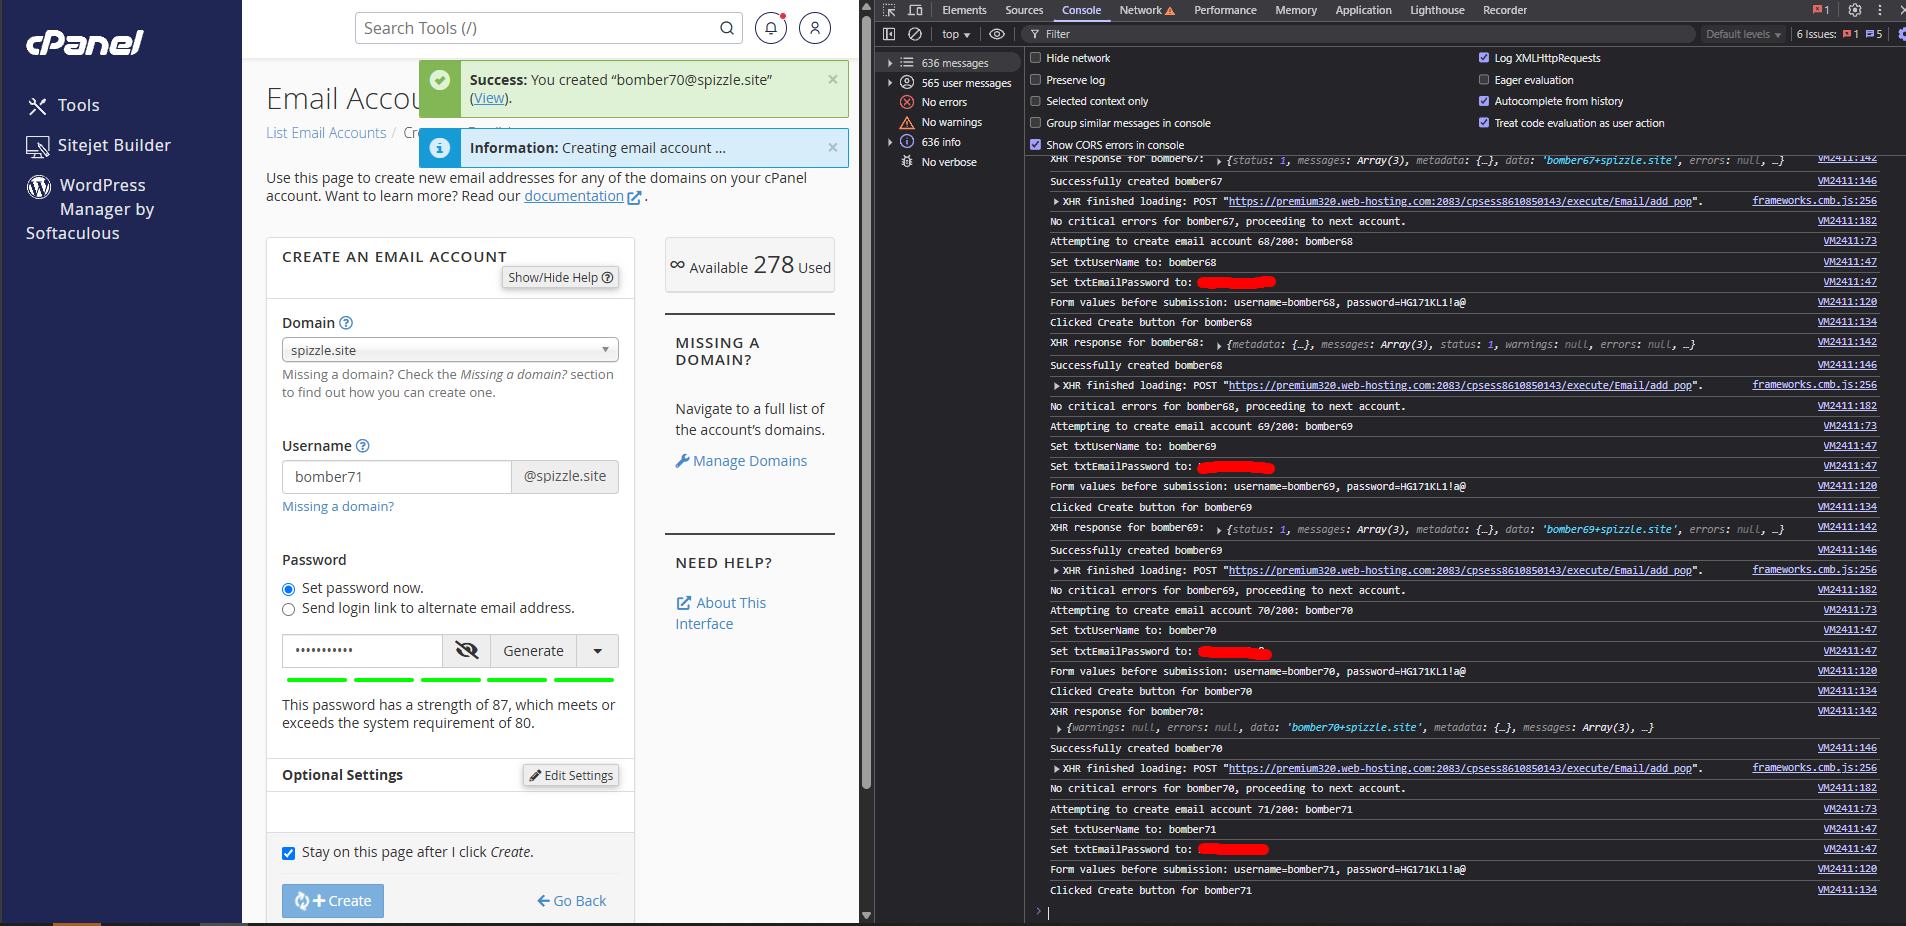The width and height of the screenshot is (1906, 926).
Task: Open the Domain dropdown showing spizzle.site
Action: (x=450, y=350)
